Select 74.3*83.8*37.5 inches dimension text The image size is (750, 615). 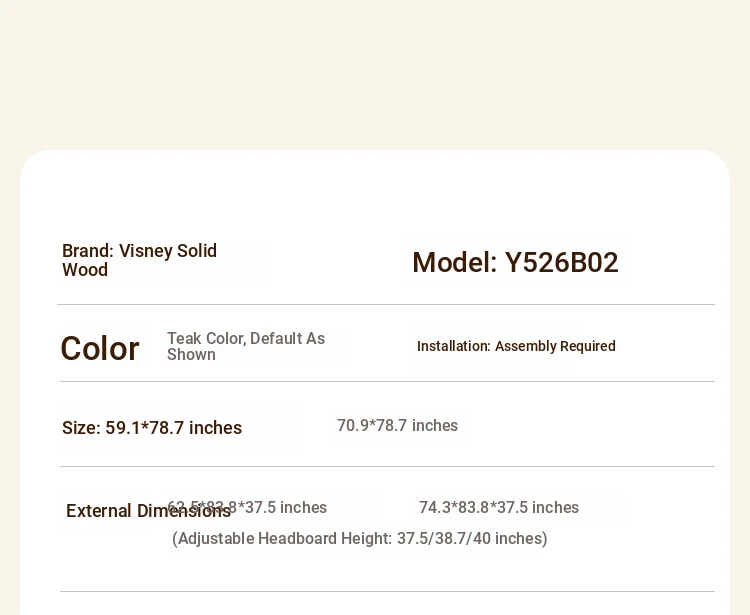click(x=499, y=507)
